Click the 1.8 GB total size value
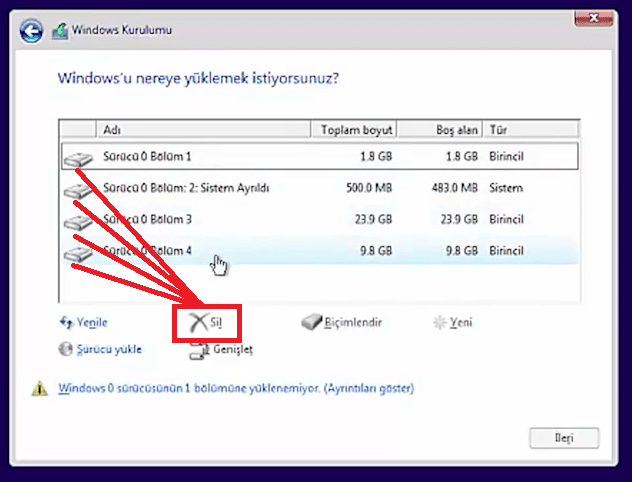The height and width of the screenshot is (482, 632). (x=376, y=156)
